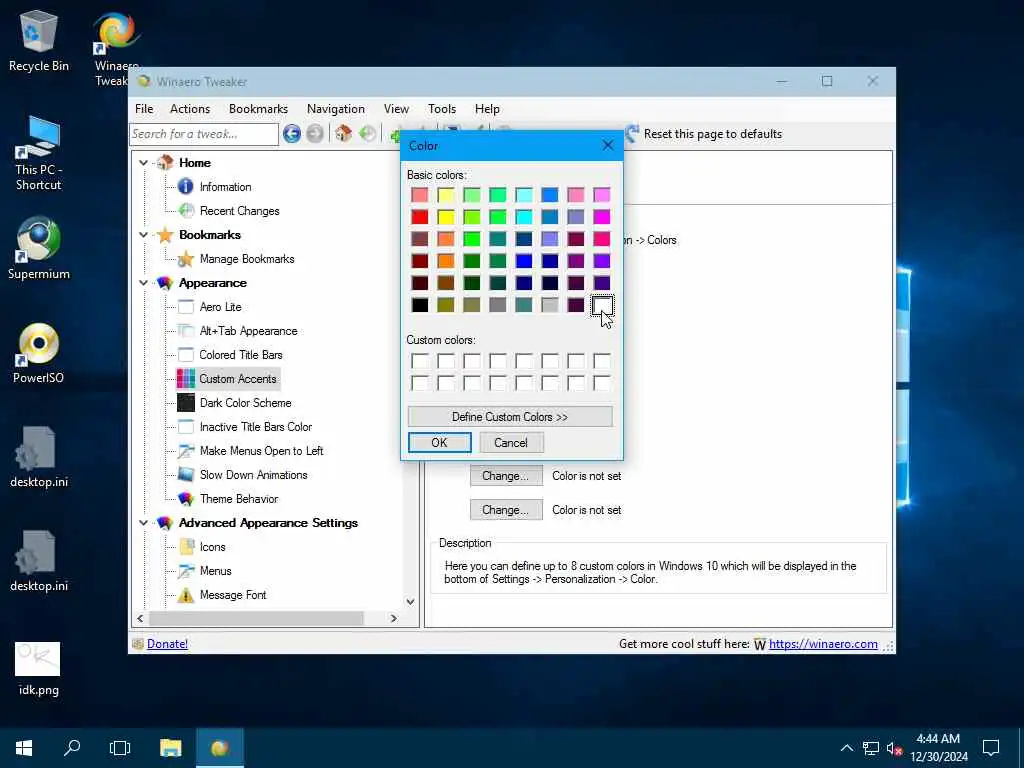Click the Forward navigation arrow icon

[315, 134]
